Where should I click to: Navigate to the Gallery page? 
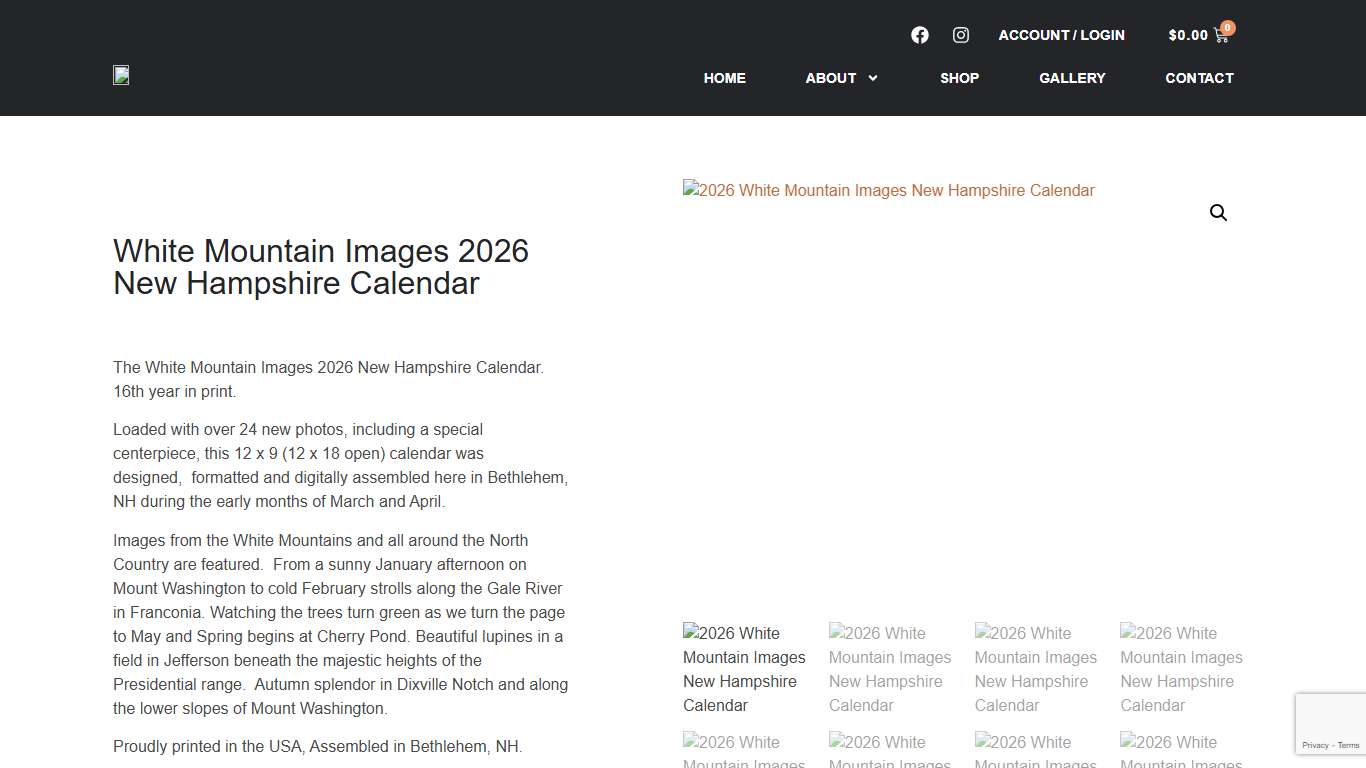tap(1072, 78)
